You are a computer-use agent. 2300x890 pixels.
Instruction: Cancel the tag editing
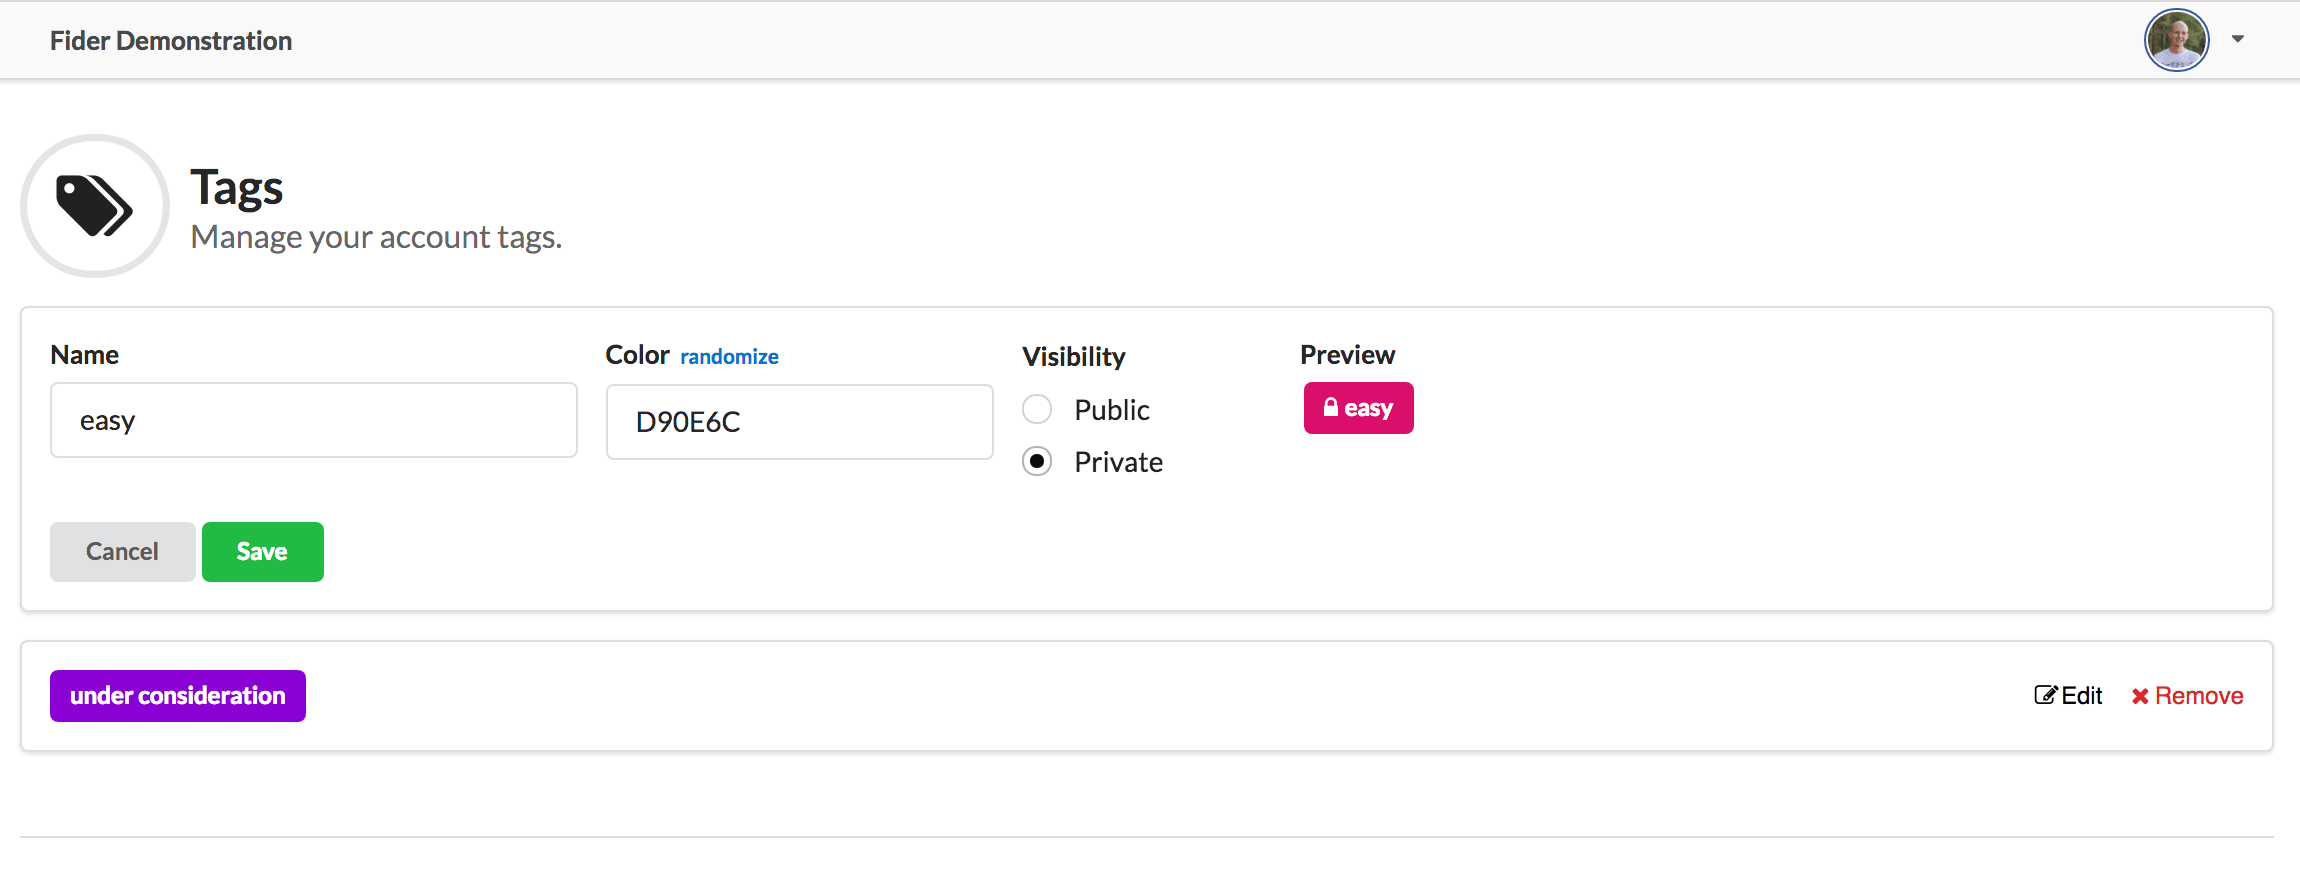(122, 551)
